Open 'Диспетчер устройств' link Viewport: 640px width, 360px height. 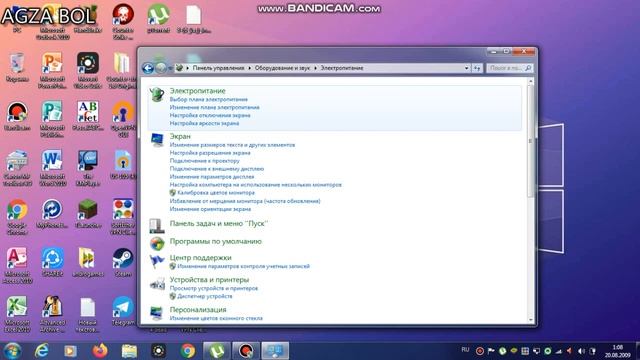tap(204, 296)
